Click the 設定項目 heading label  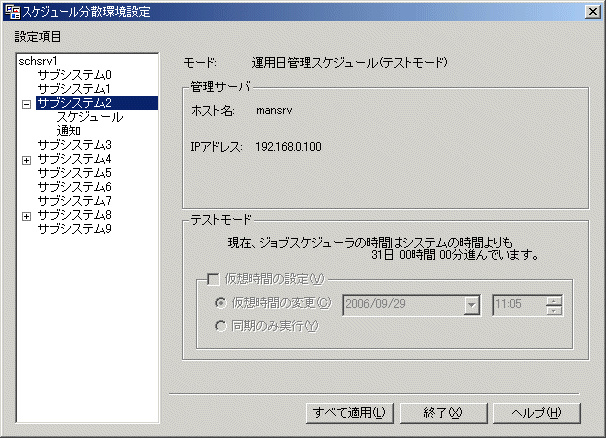click(37, 37)
